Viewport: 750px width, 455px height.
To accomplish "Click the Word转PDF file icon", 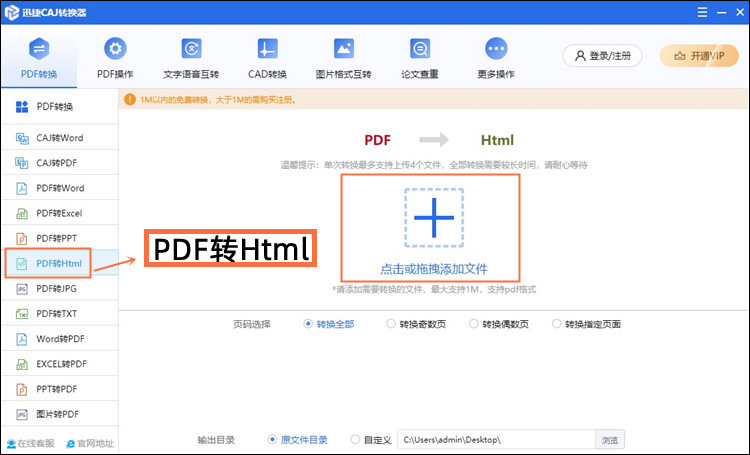I will [22, 339].
